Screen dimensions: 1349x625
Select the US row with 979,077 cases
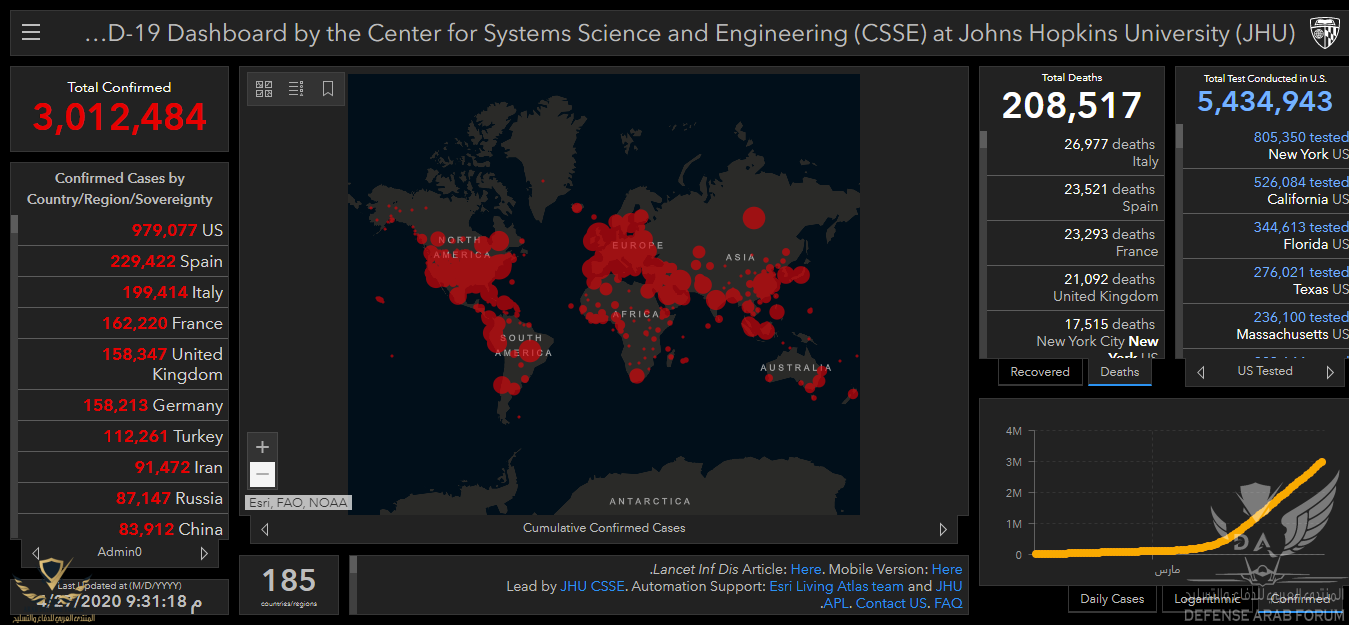coord(123,230)
